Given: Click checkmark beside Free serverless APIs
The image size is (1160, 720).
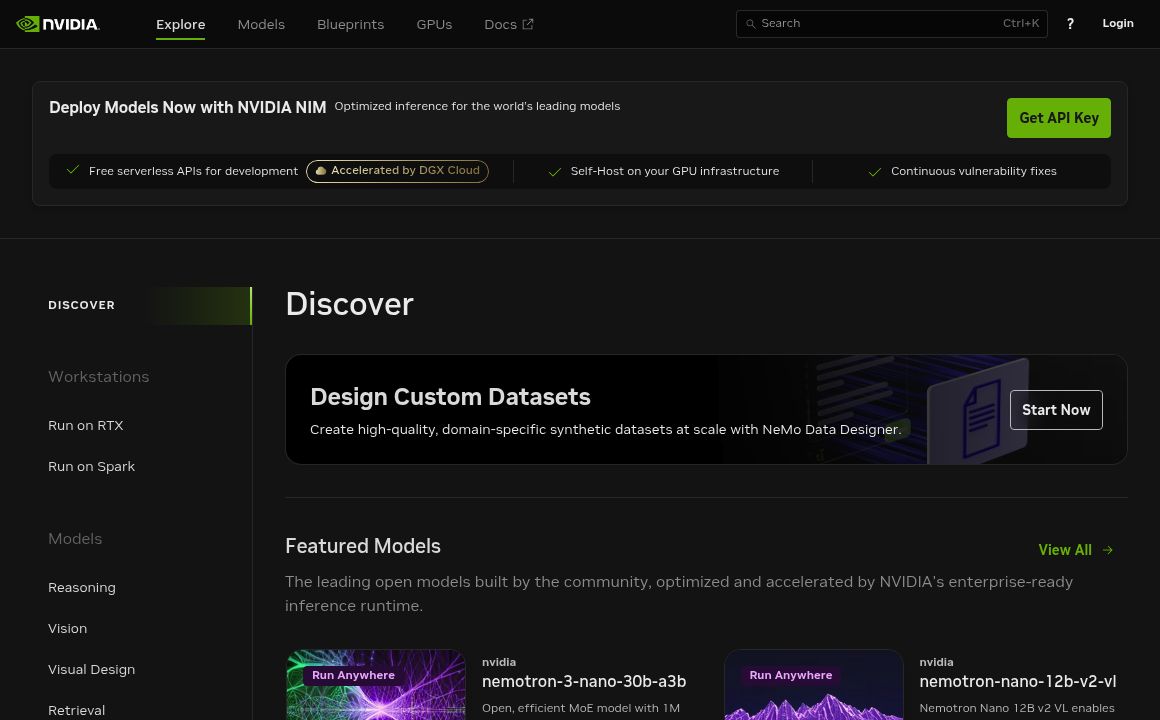Looking at the screenshot, I should pos(73,171).
